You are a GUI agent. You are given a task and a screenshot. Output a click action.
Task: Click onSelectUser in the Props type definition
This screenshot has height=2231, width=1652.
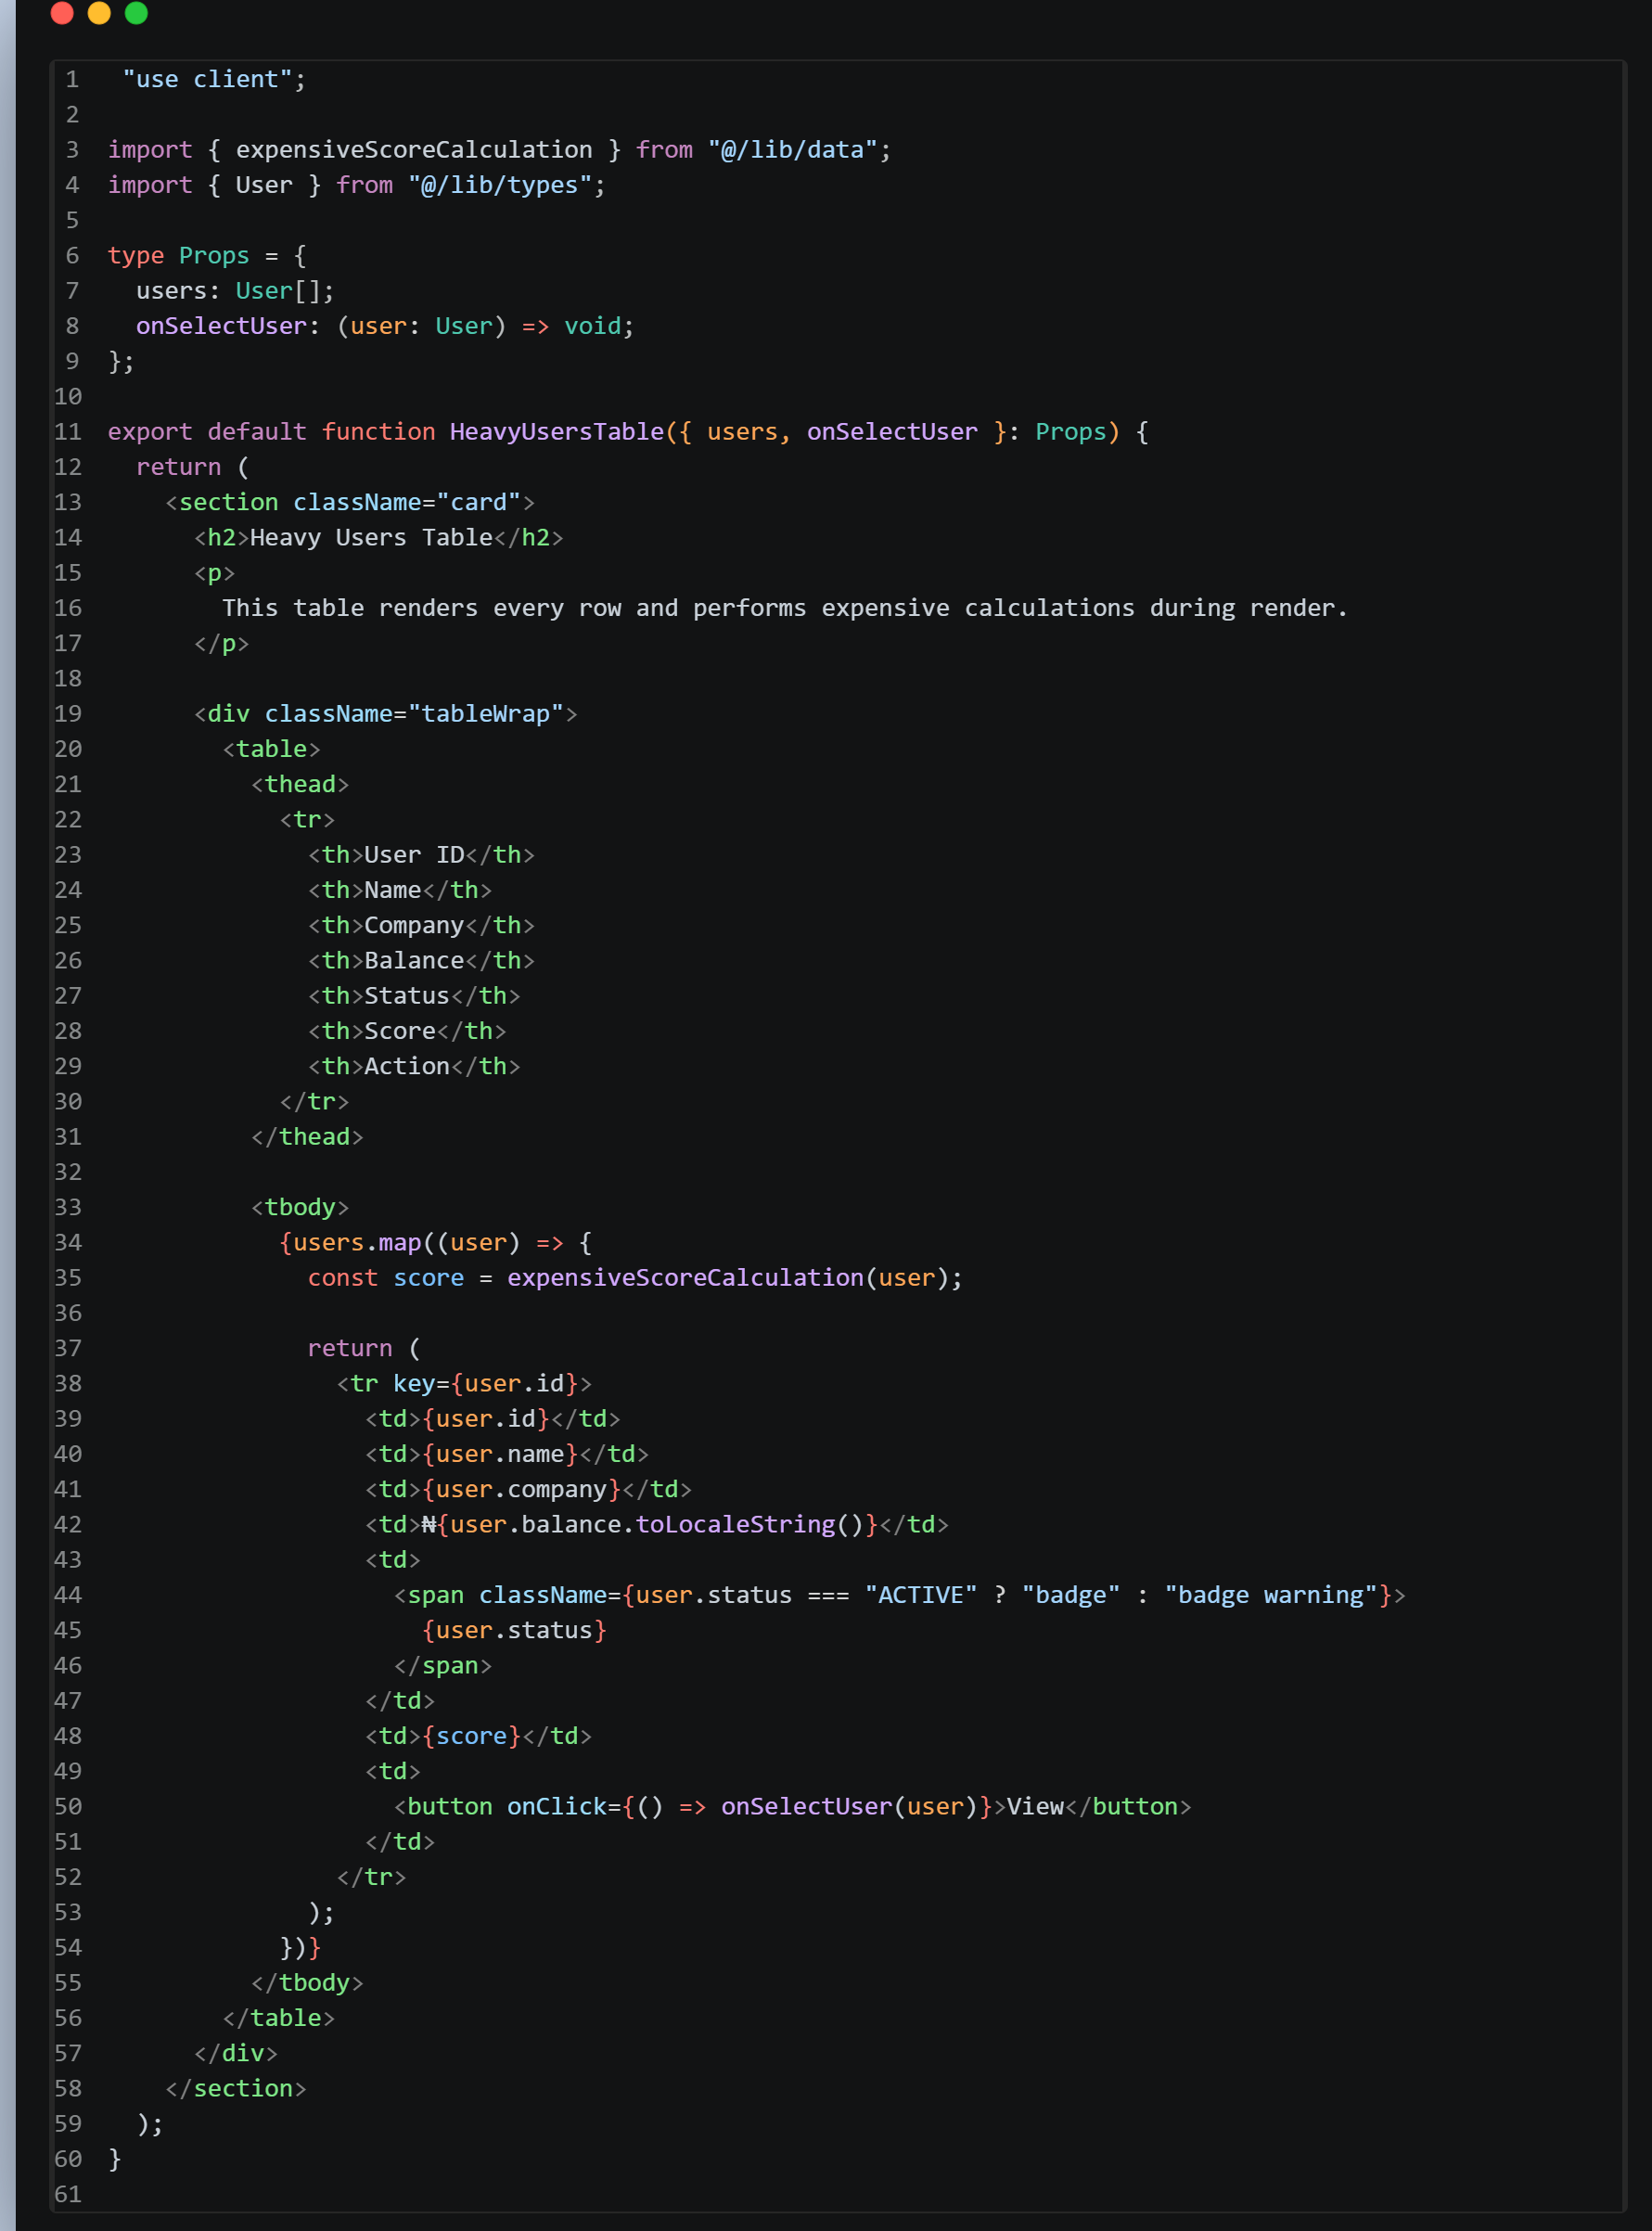(221, 326)
